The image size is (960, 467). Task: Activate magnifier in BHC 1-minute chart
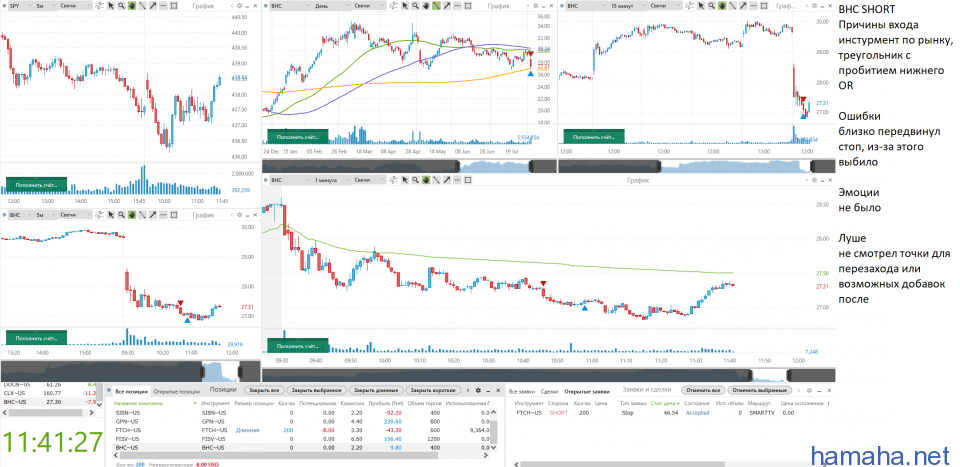tap(415, 180)
